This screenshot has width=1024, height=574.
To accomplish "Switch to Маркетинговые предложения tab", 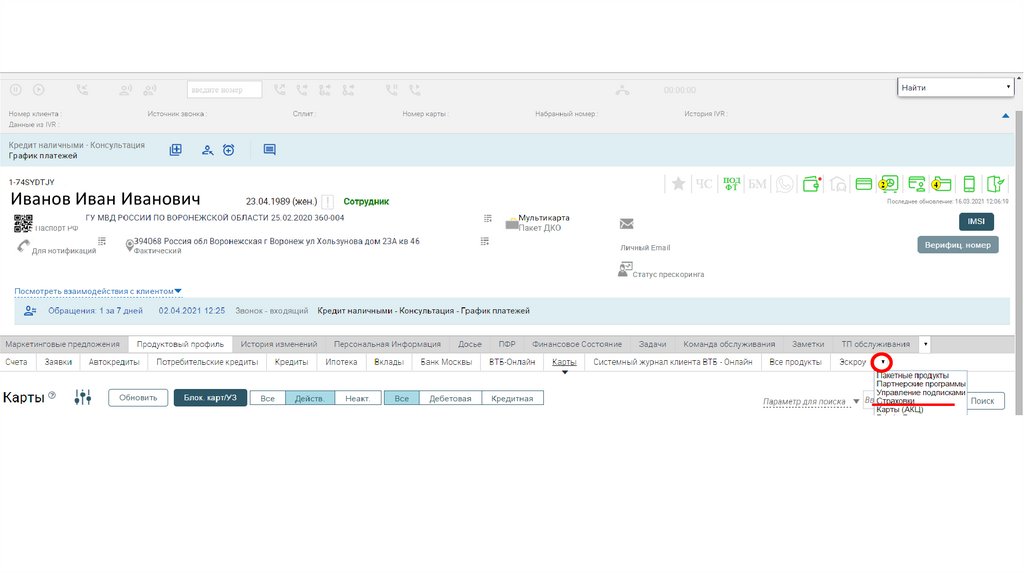I will click(x=63, y=344).
